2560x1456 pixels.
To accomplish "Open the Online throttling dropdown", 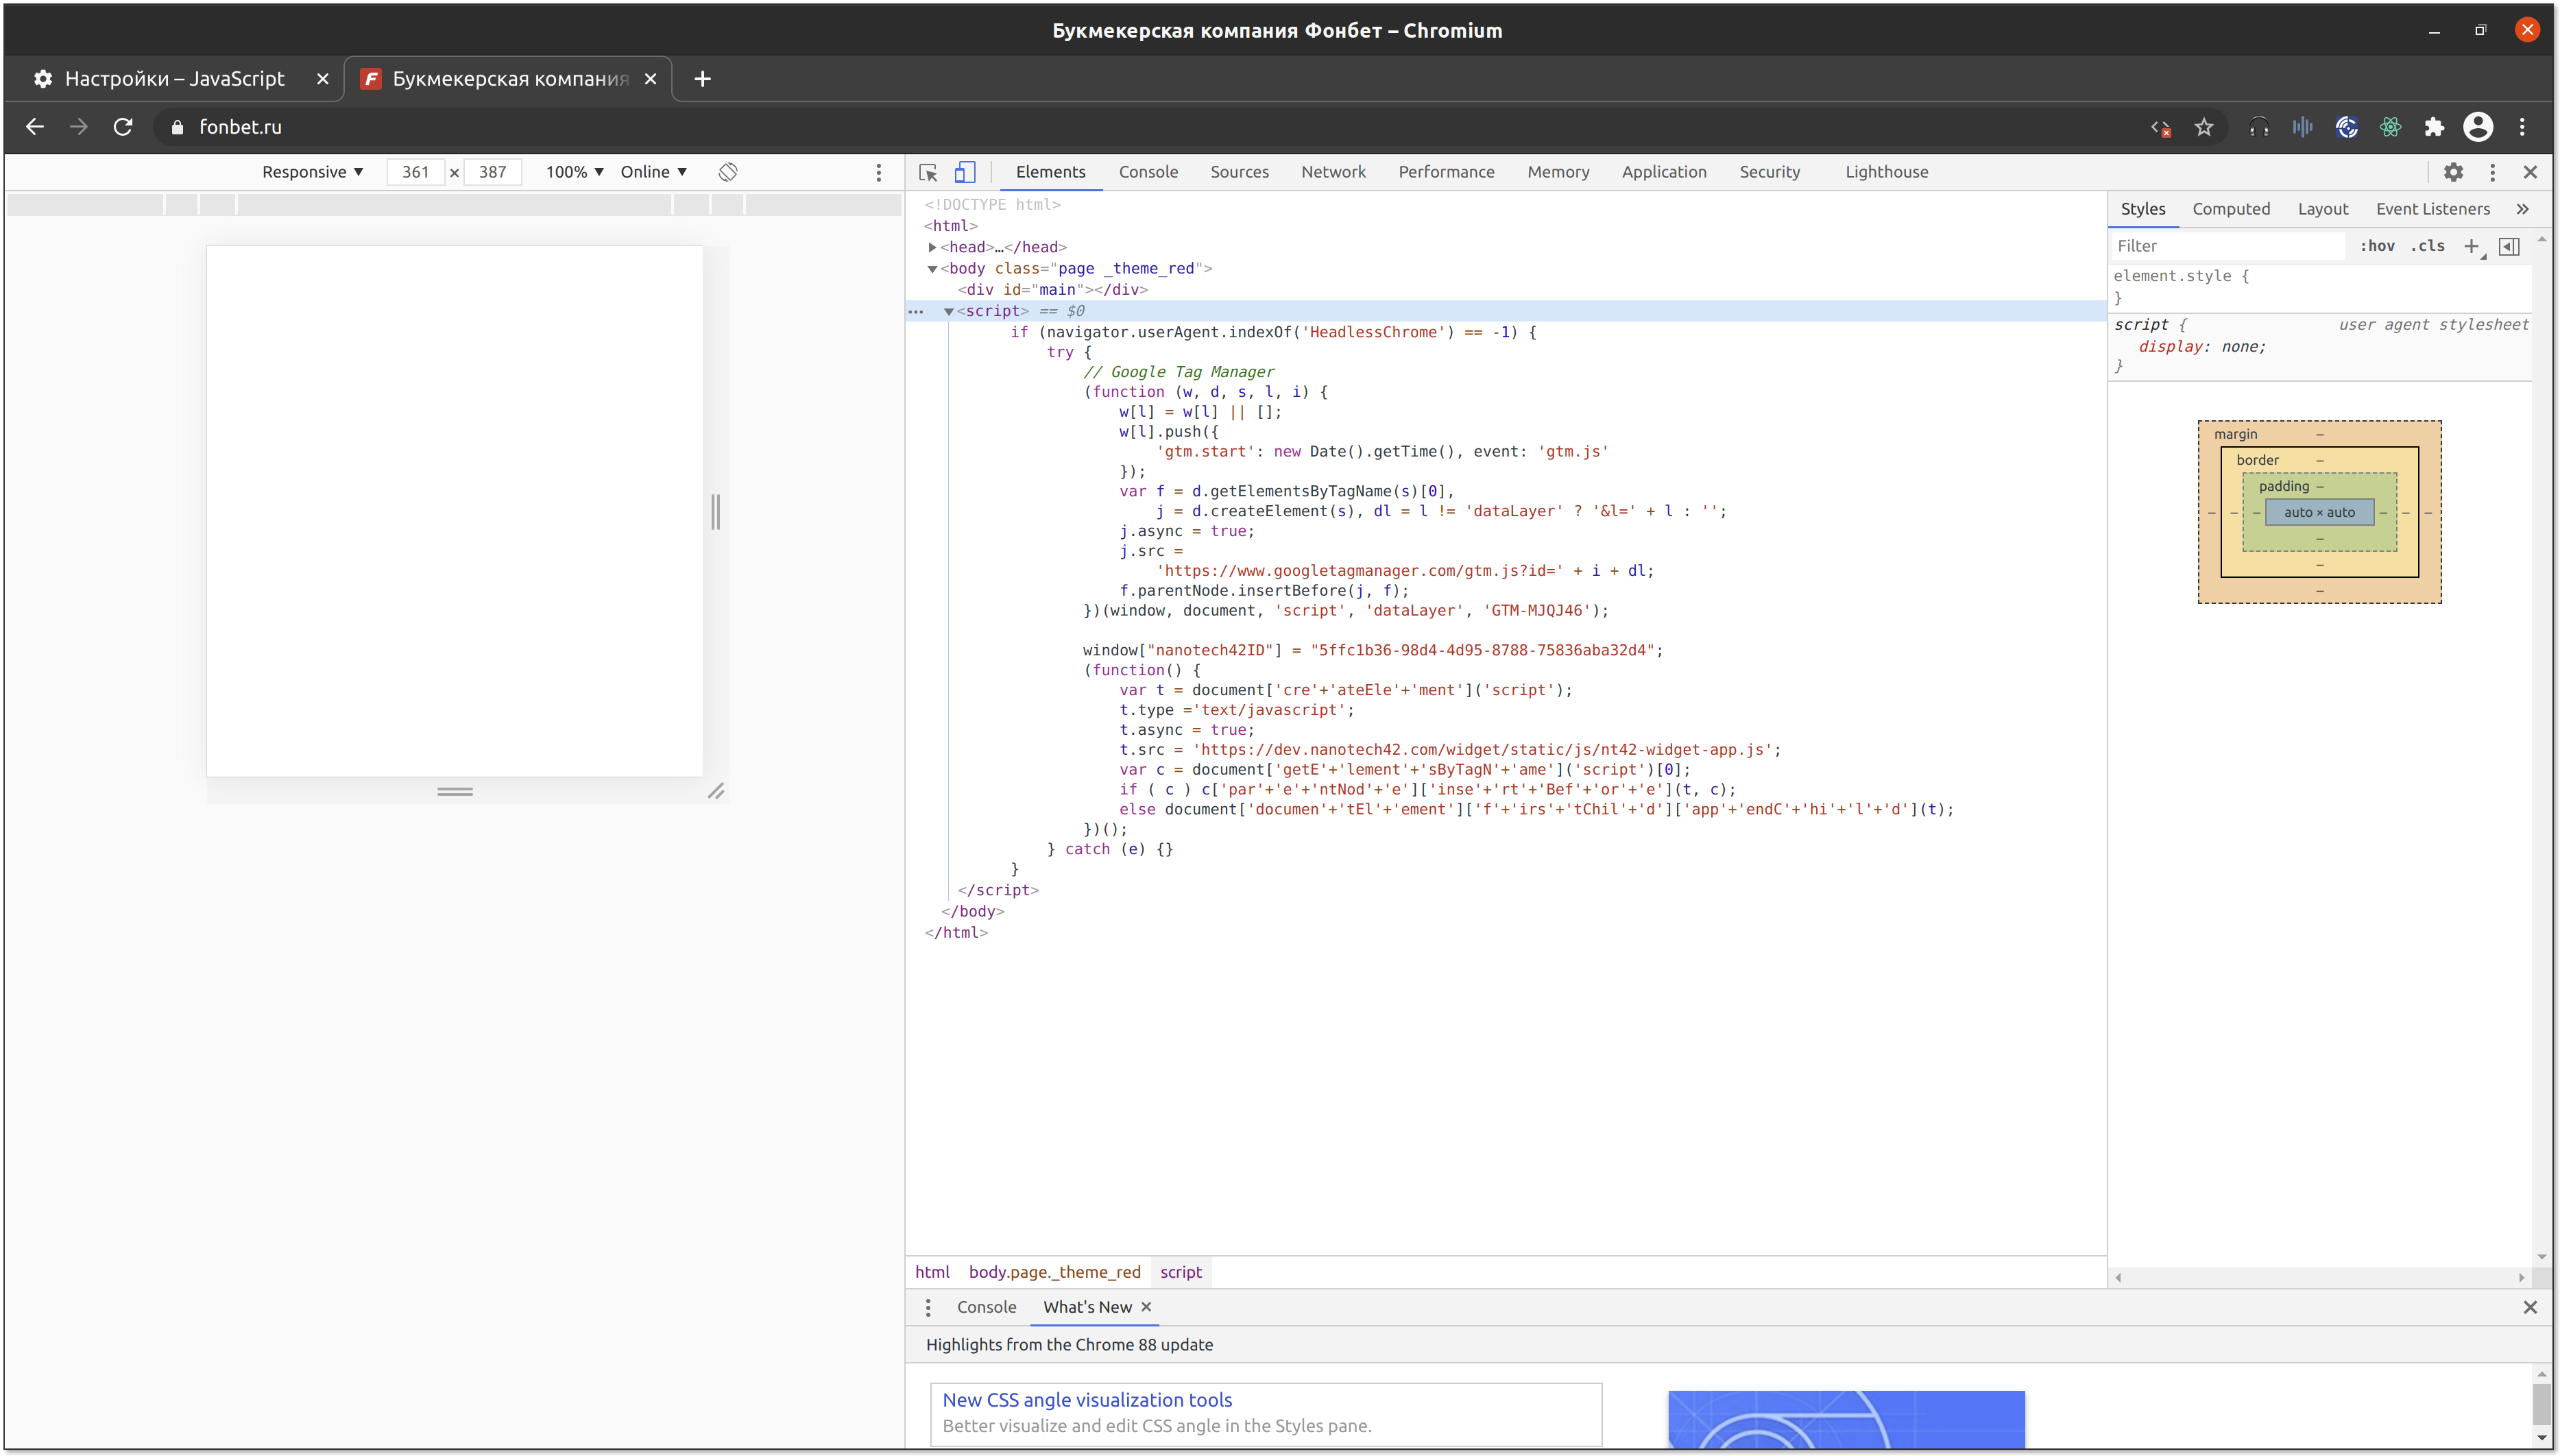I will pos(654,172).
